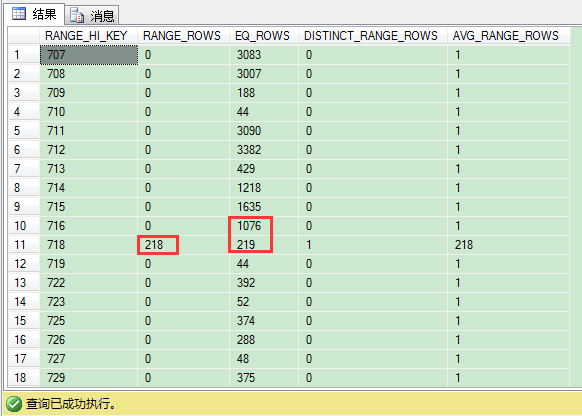582x416 pixels.
Task: Select EQ_ROWS value 1218
Action: (264, 188)
